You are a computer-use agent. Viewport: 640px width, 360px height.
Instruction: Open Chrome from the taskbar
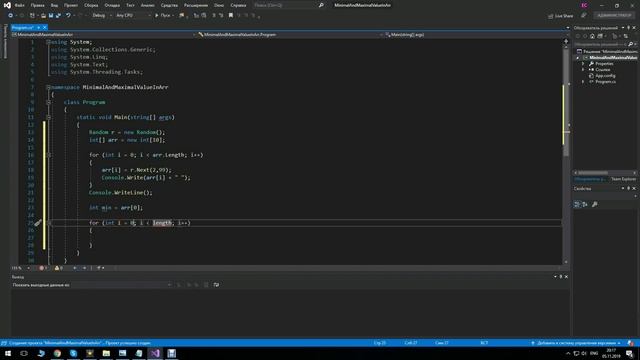57,353
